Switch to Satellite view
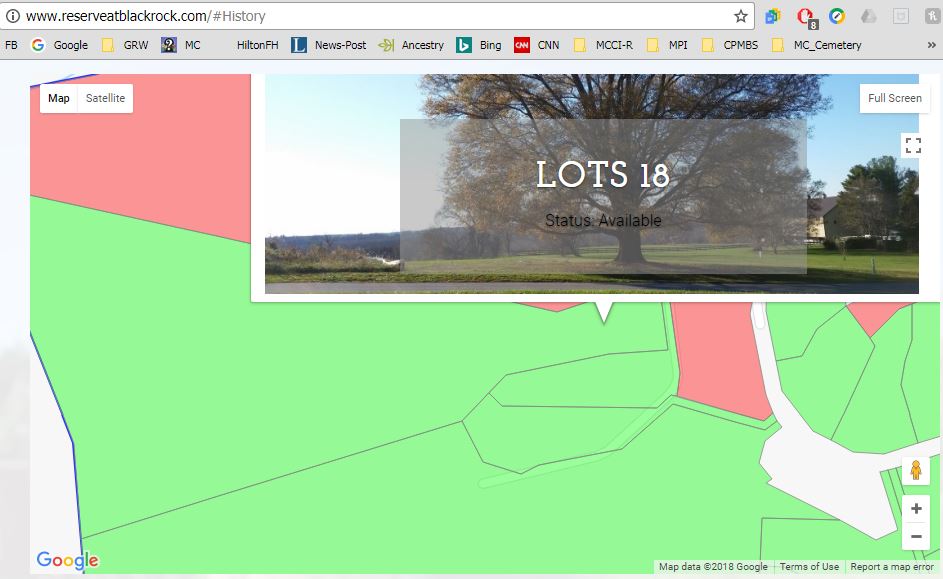943x579 pixels. tap(105, 98)
